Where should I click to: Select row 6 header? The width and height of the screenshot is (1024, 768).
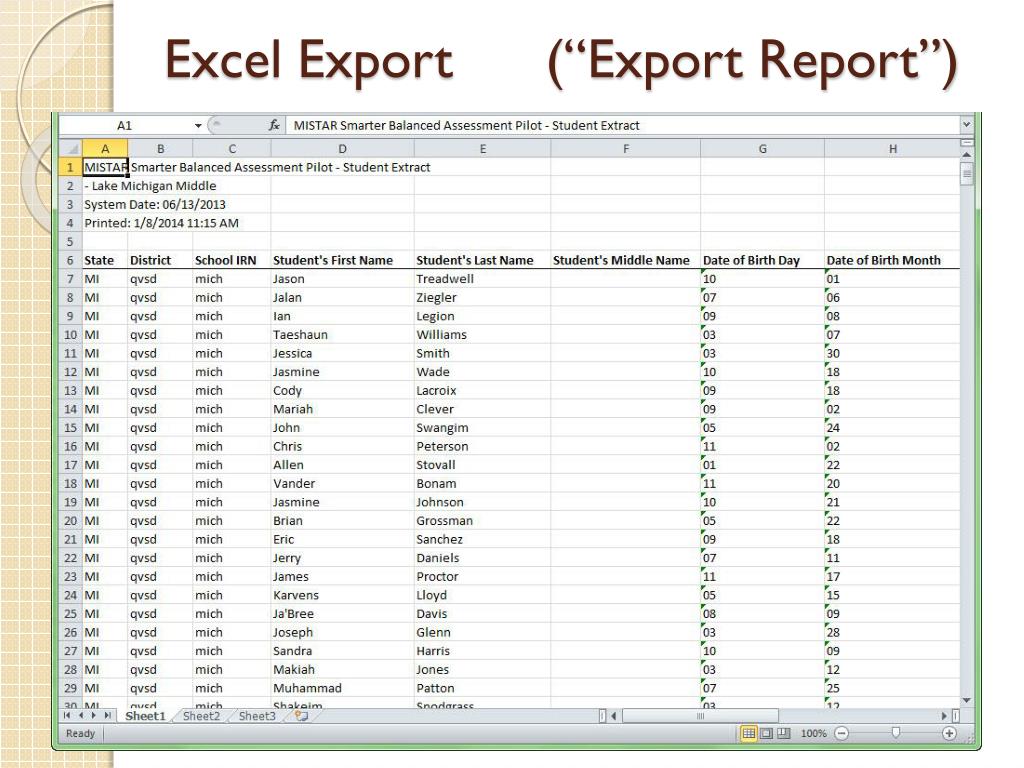[71, 260]
